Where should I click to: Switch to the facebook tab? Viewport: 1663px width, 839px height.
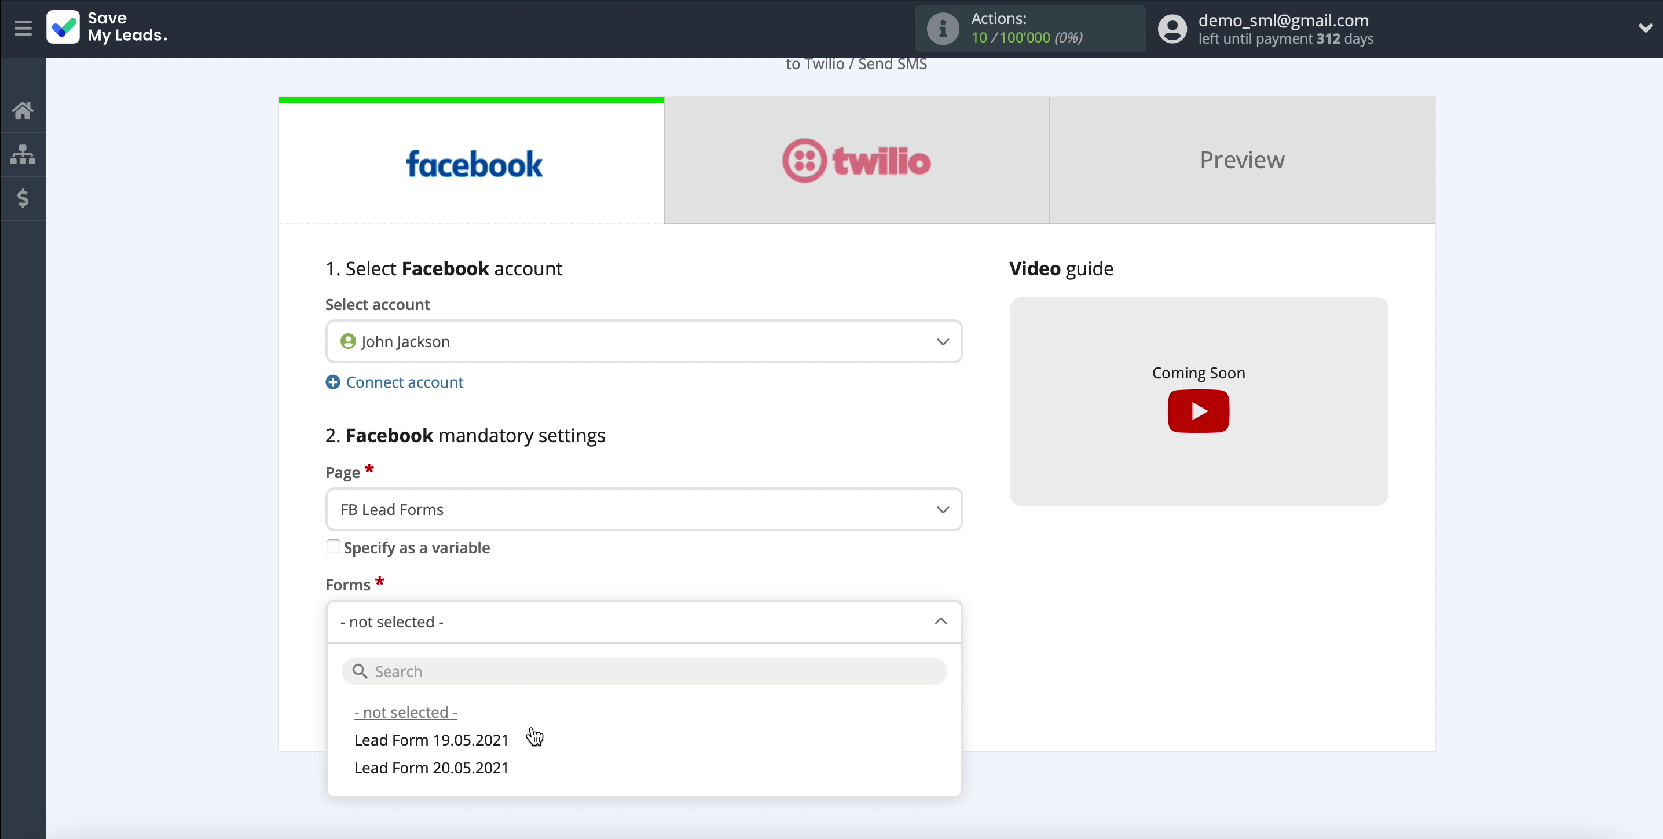click(x=471, y=161)
